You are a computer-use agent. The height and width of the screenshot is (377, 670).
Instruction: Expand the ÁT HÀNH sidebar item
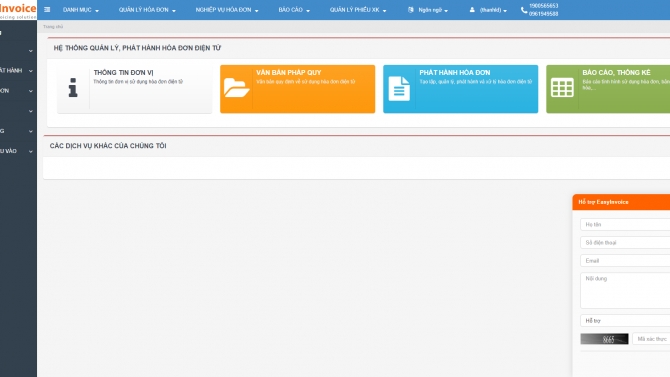click(18, 71)
